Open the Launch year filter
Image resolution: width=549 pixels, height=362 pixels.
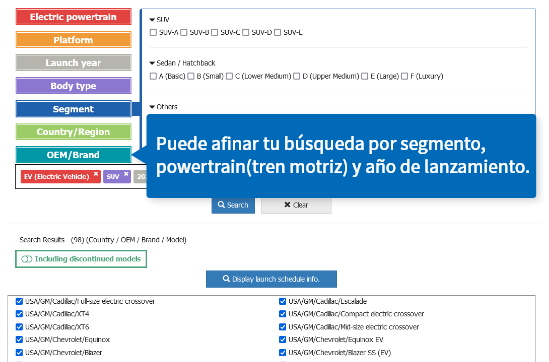pyautogui.click(x=74, y=63)
